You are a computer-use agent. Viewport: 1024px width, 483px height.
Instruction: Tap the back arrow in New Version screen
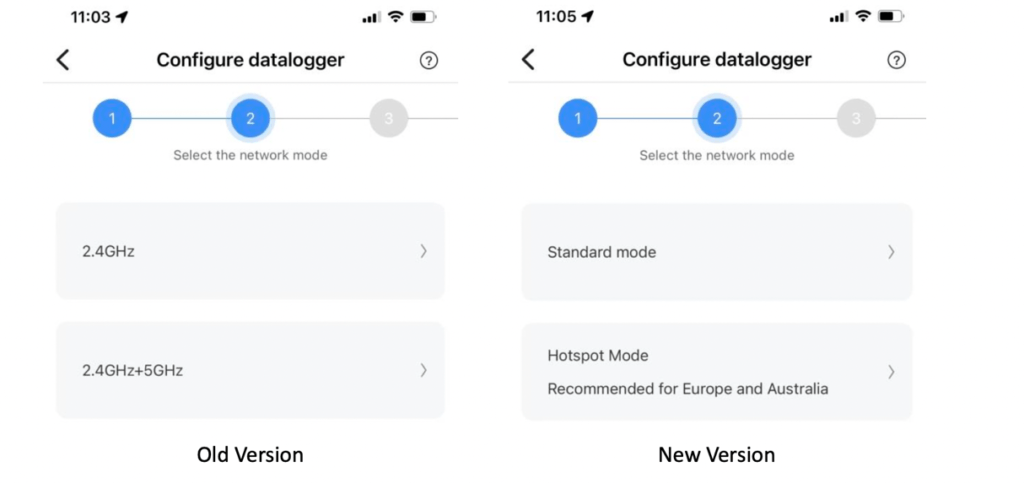pyautogui.click(x=528, y=59)
